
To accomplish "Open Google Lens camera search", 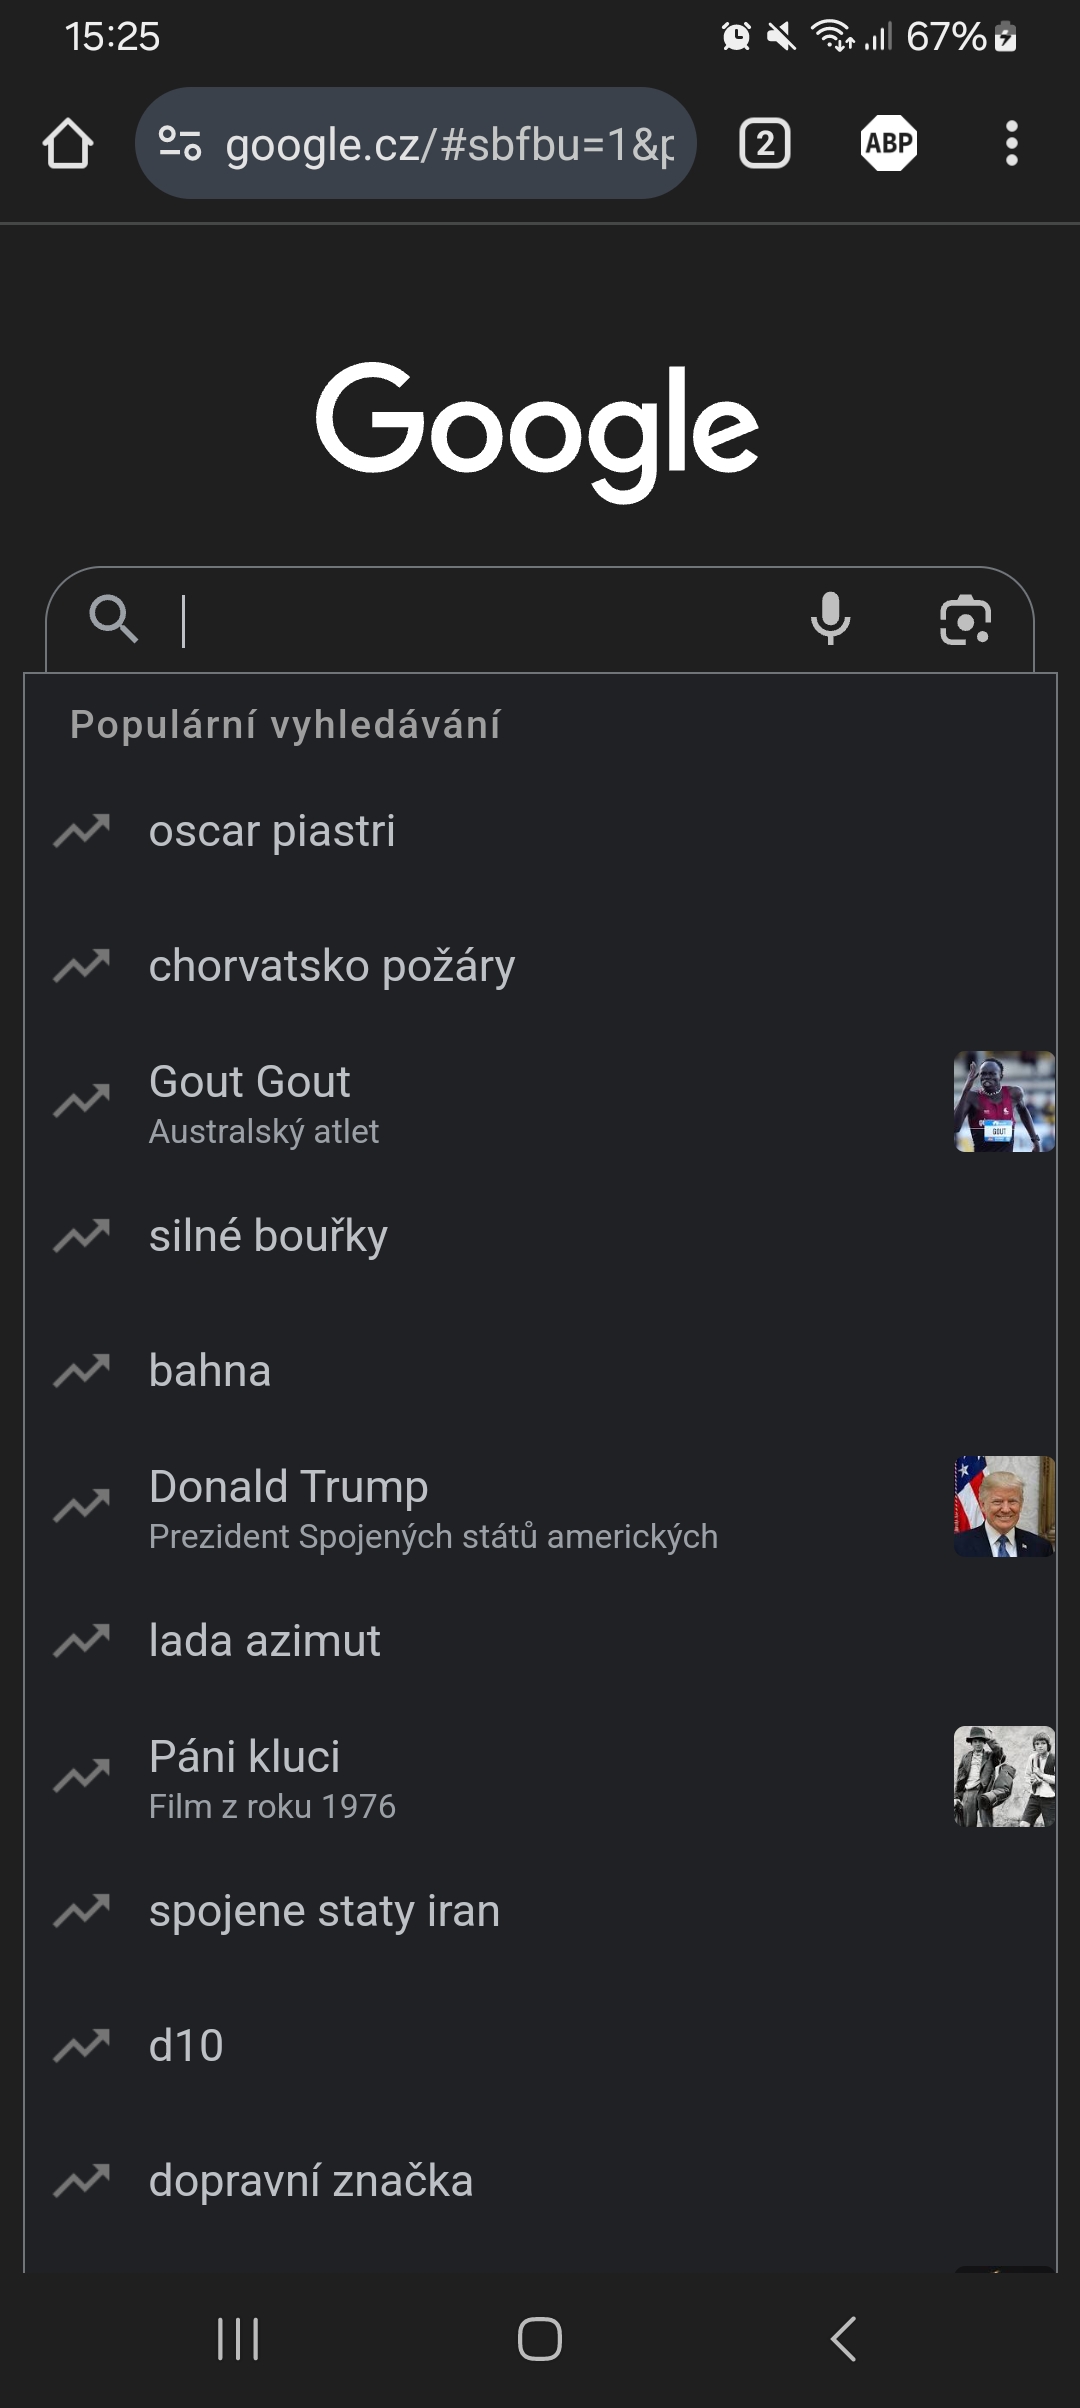I will (965, 620).
